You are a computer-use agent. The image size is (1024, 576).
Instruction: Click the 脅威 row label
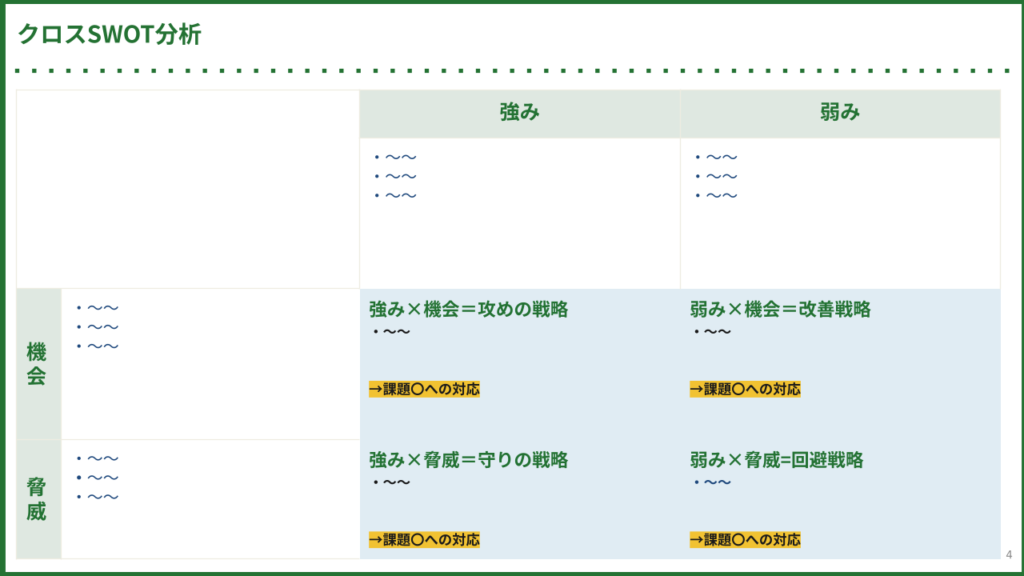pyautogui.click(x=37, y=499)
